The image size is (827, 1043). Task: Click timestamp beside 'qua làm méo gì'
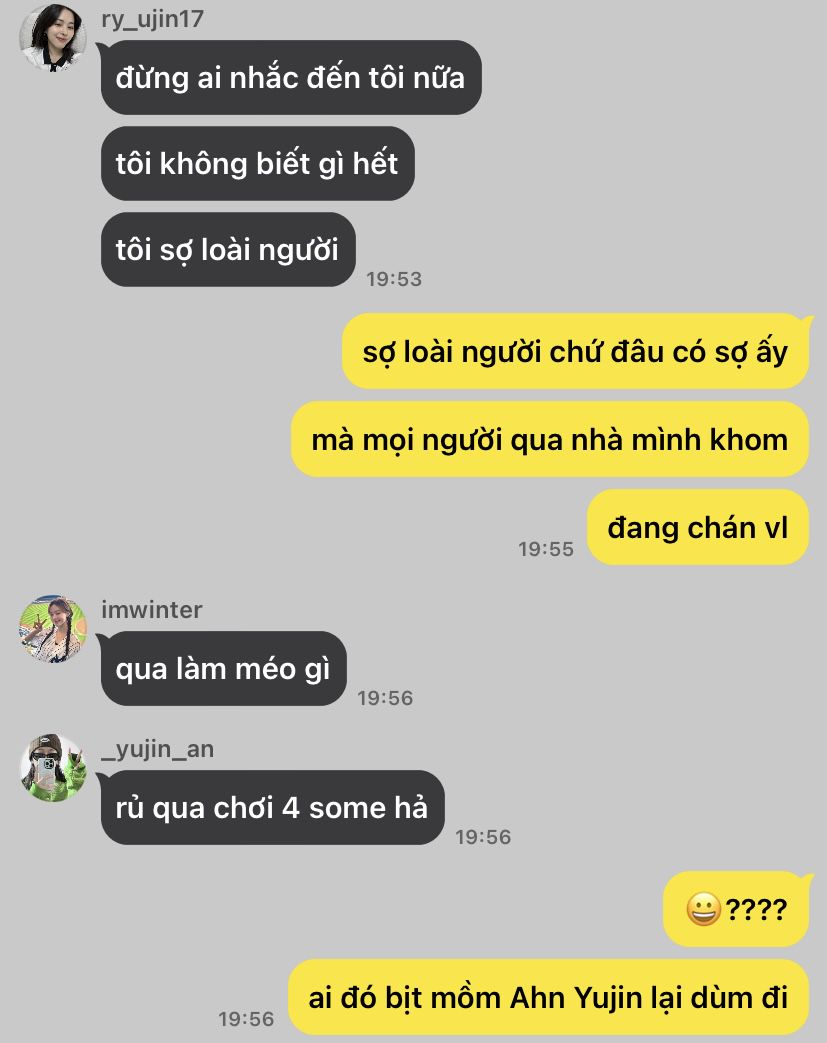point(385,698)
